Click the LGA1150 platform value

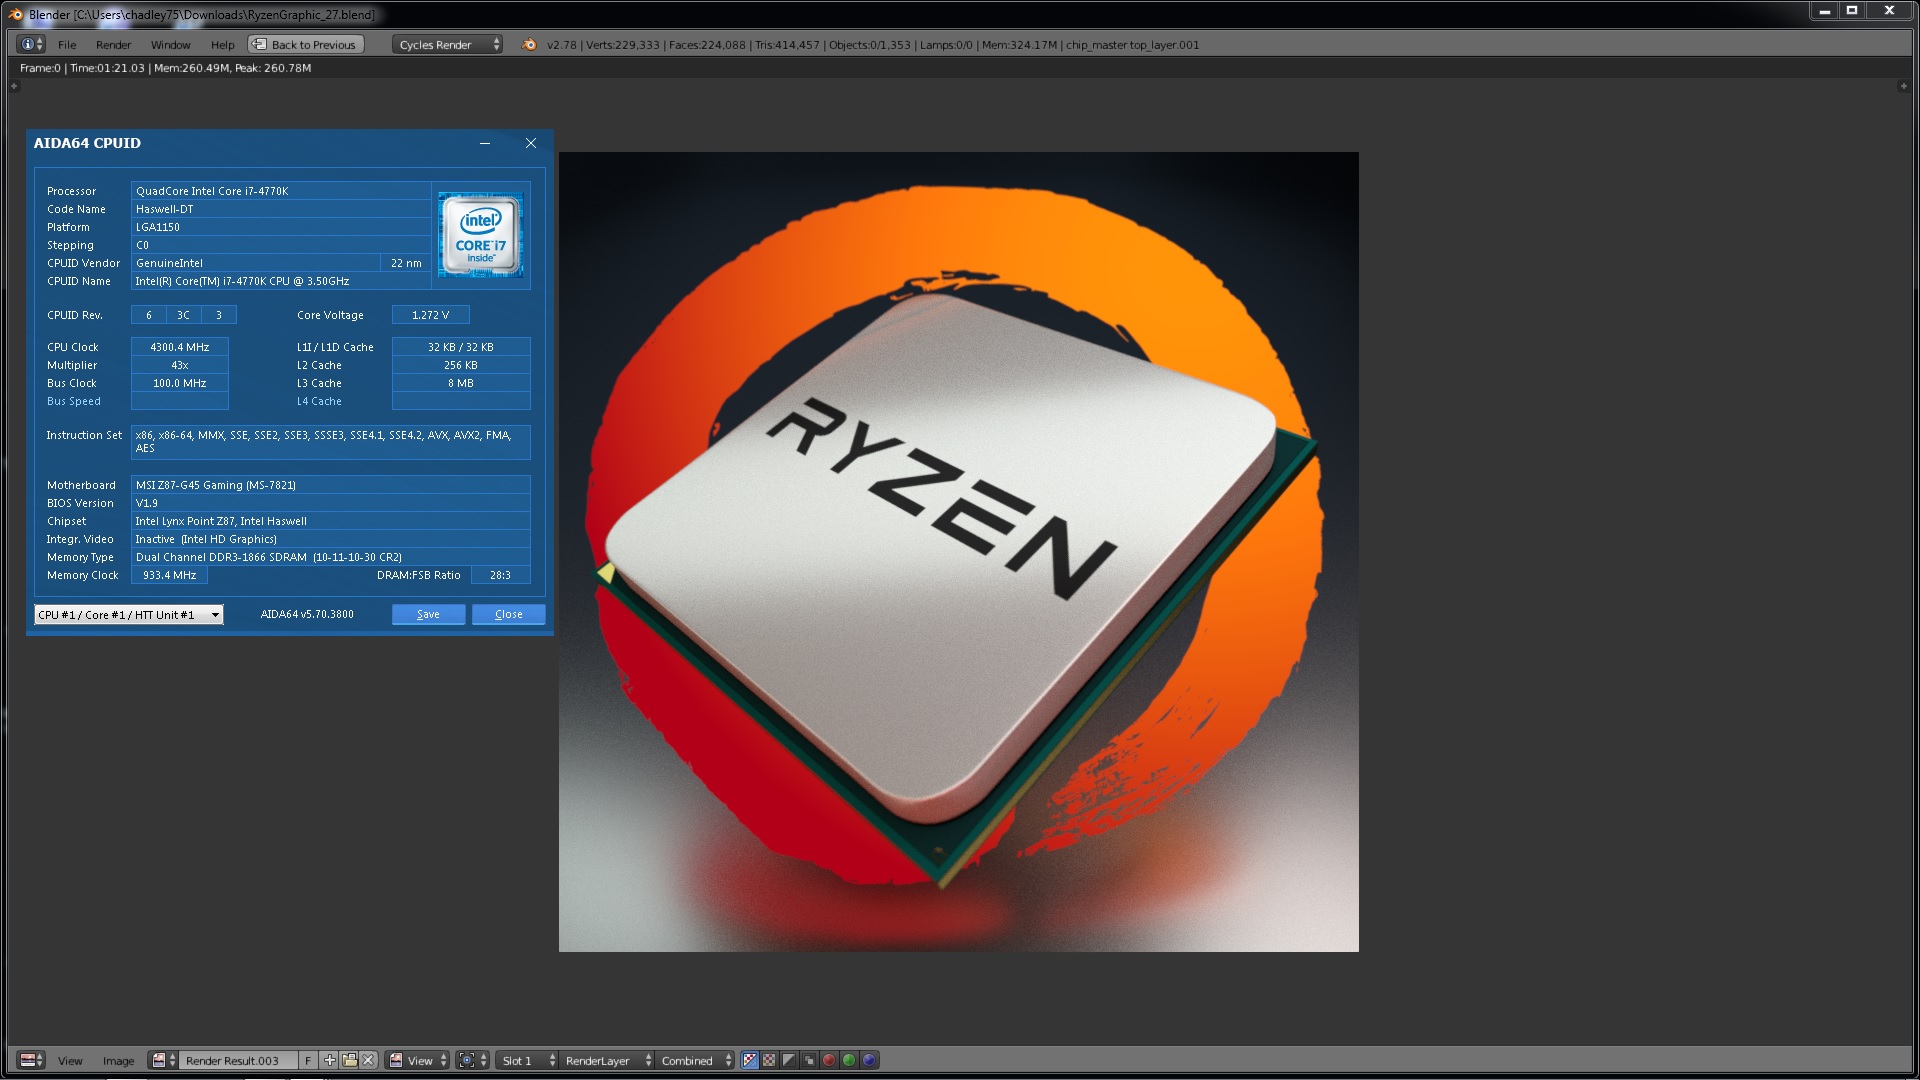[158, 227]
